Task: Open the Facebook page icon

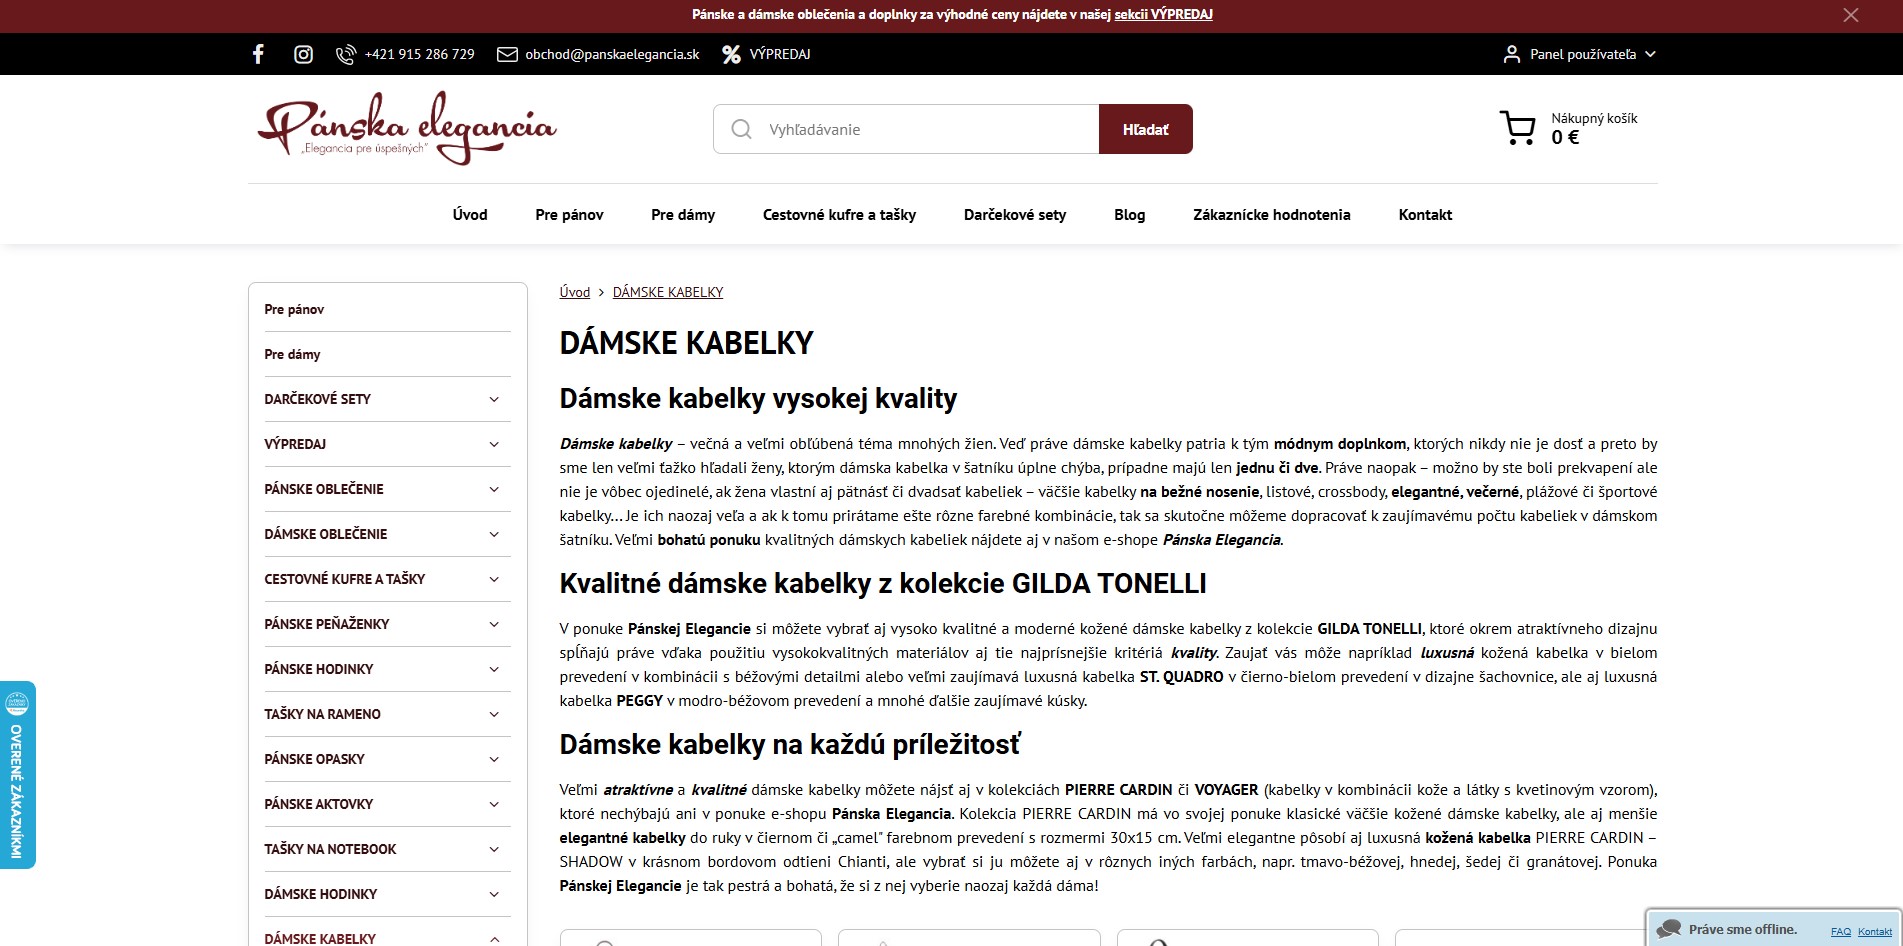Action: (x=258, y=54)
